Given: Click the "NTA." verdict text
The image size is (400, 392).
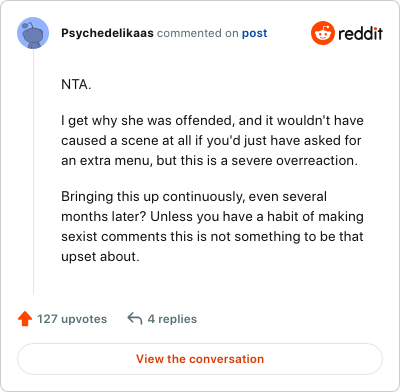Looking at the screenshot, I should [76, 85].
